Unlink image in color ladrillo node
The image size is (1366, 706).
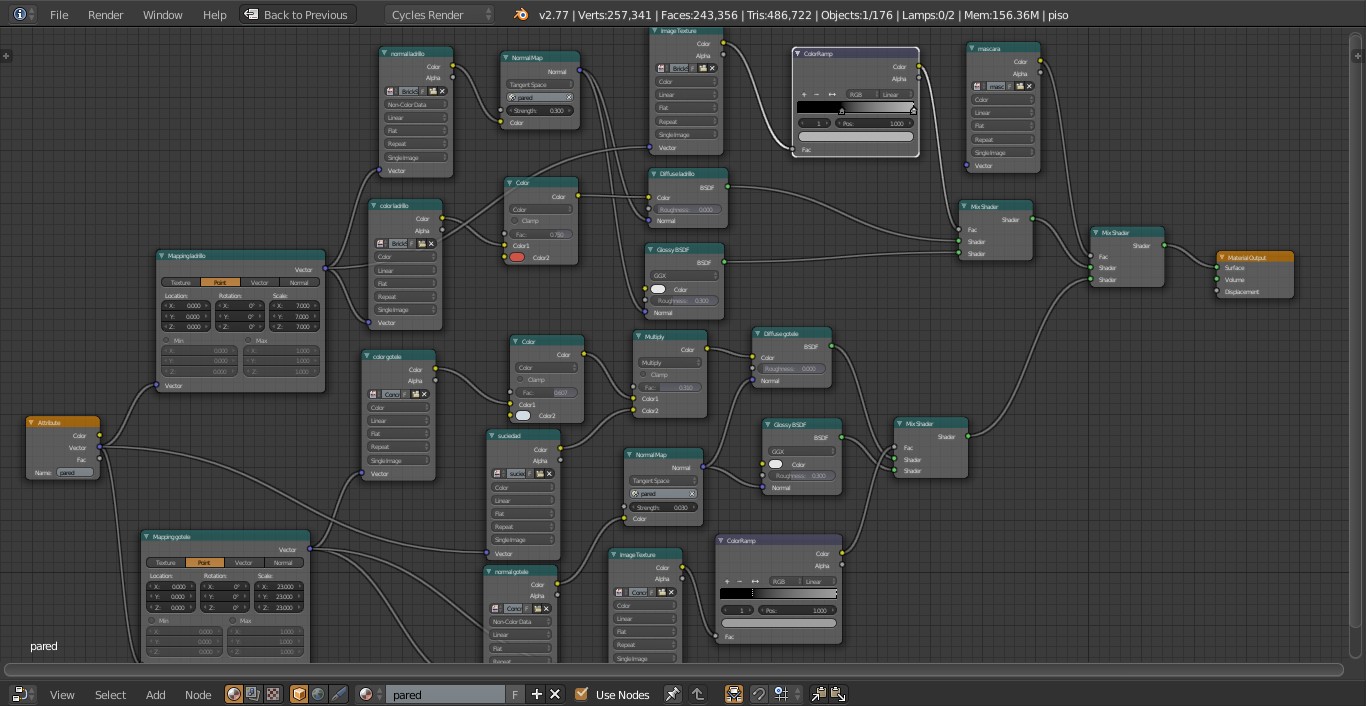point(432,244)
